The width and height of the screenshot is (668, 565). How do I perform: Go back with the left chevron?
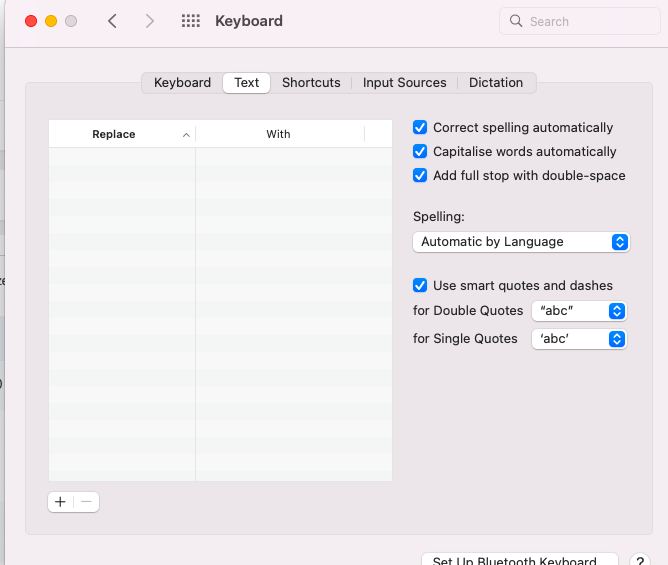(x=112, y=21)
